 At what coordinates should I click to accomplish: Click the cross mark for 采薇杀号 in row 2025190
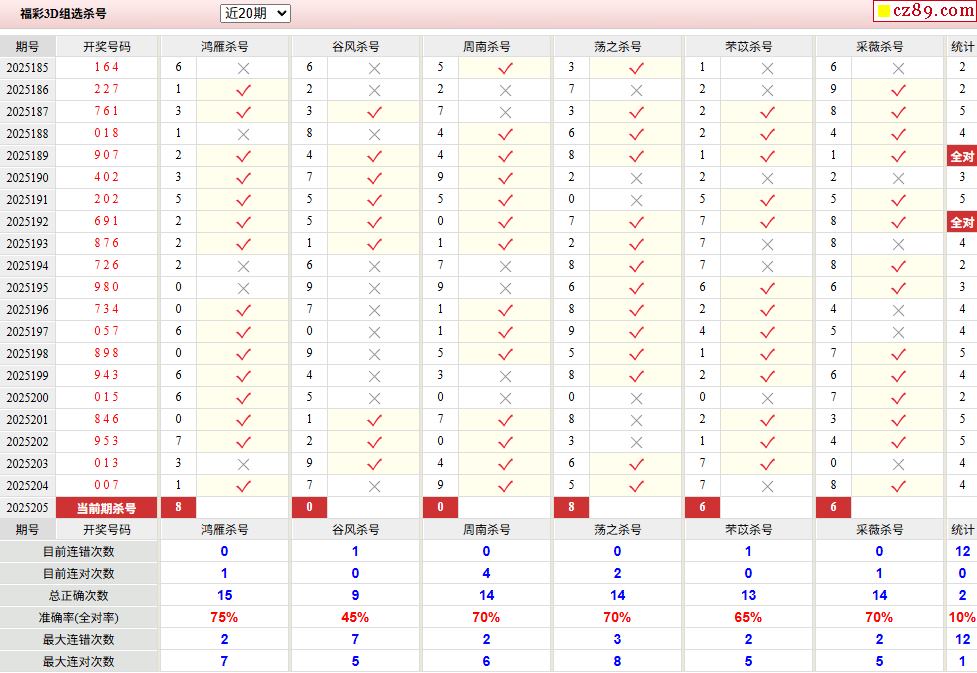[898, 178]
